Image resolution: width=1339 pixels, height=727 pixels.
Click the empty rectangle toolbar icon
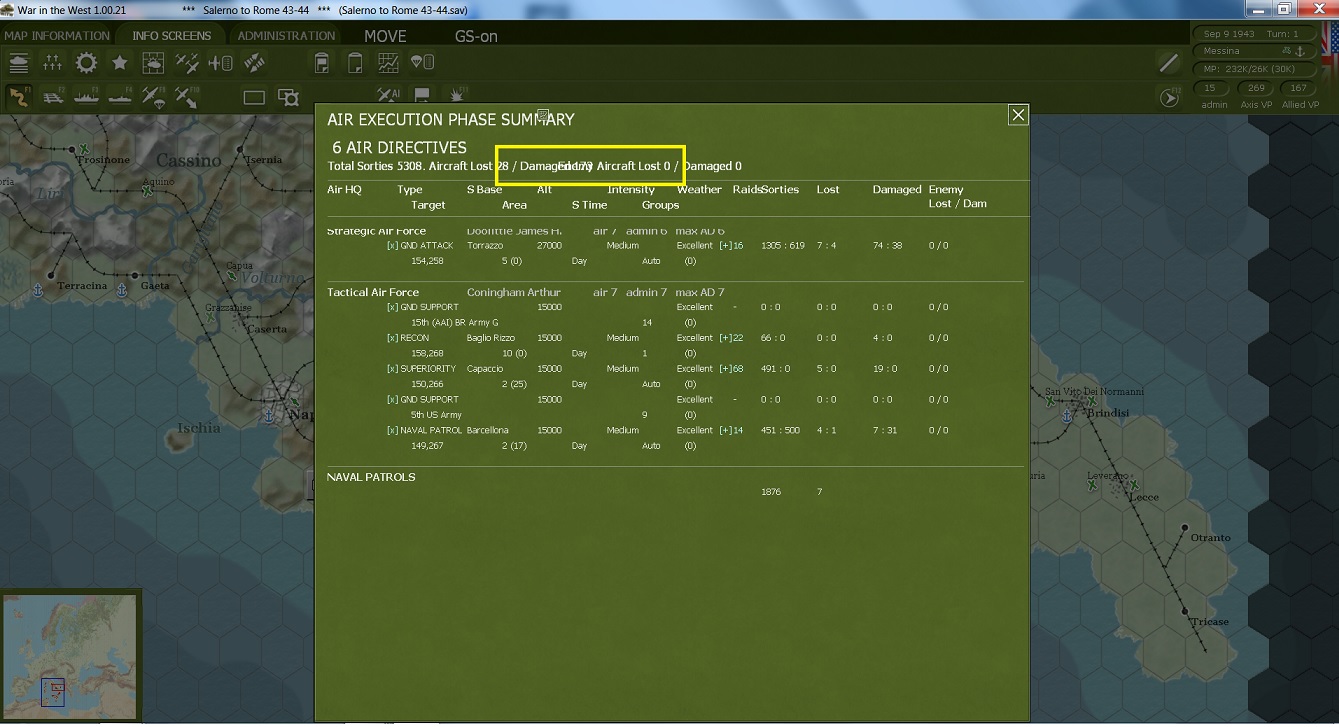point(254,97)
